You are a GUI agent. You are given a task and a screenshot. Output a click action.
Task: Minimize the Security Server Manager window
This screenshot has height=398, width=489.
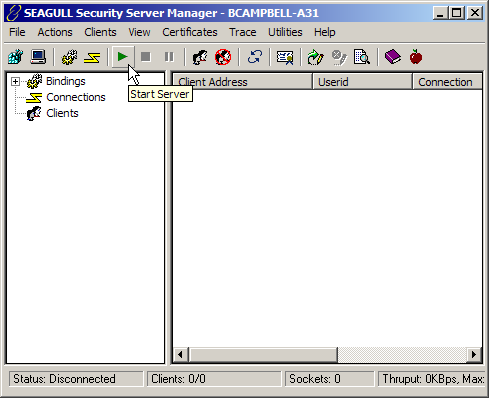pyautogui.click(x=440, y=13)
